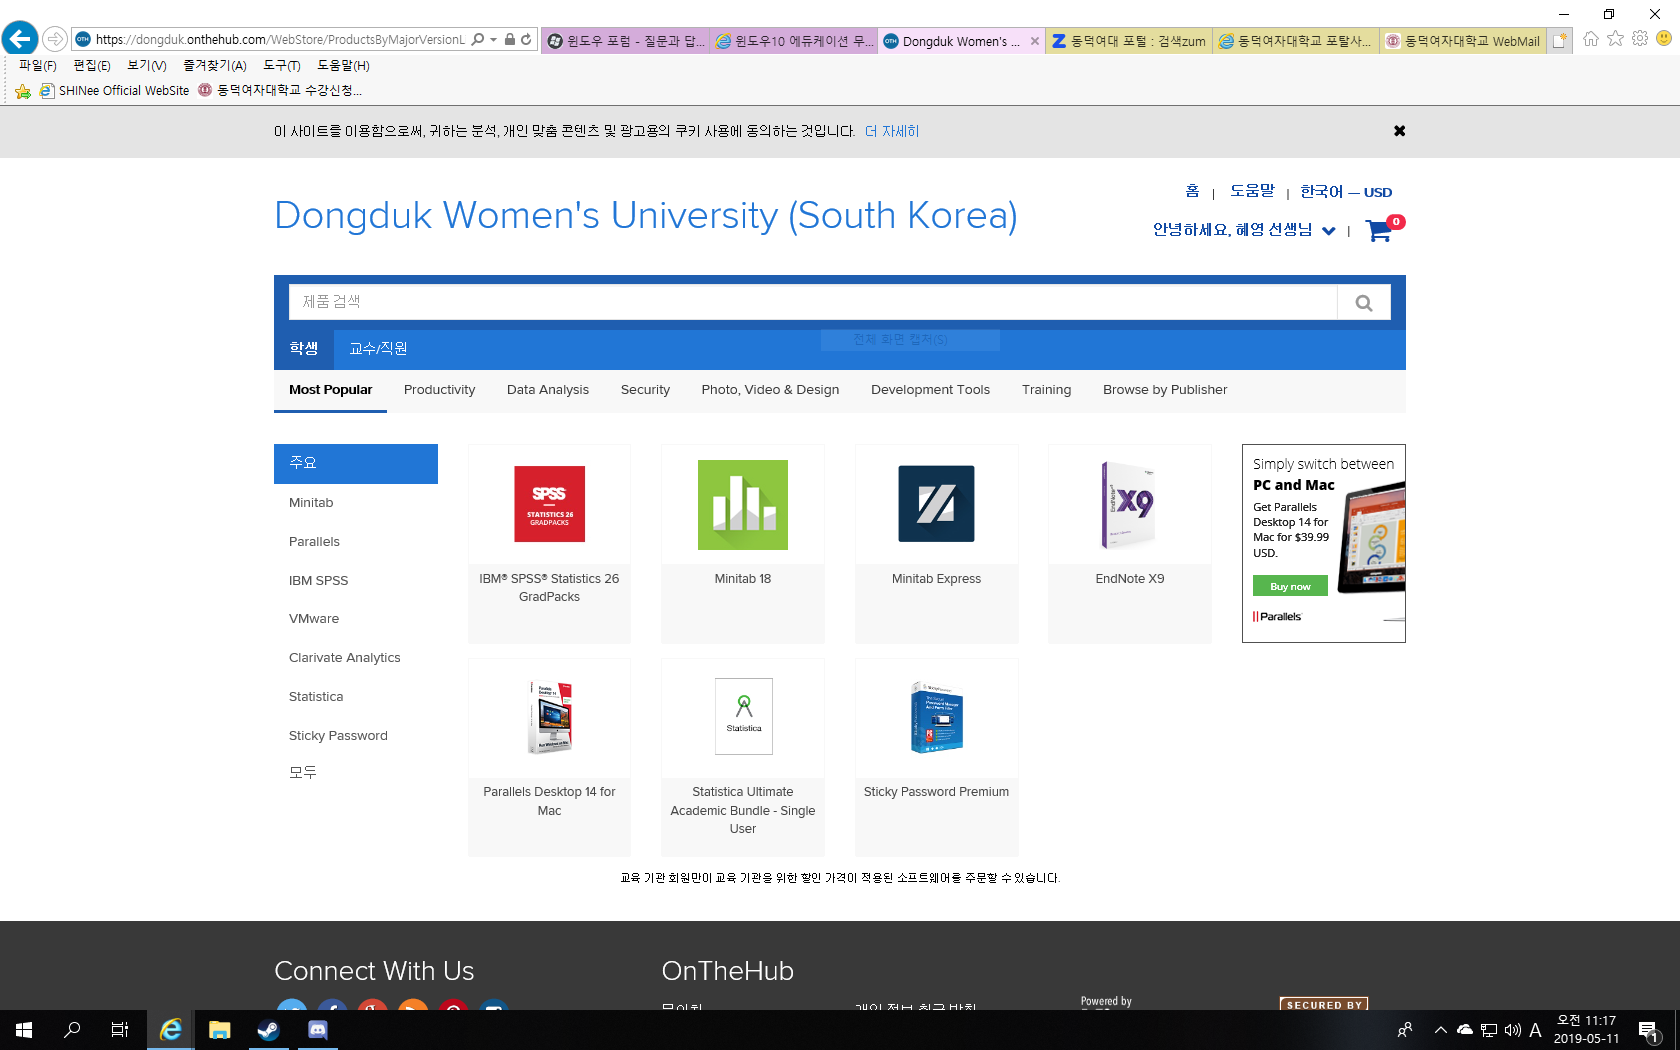
Task: Open the notification center icon
Action: [1649, 1030]
